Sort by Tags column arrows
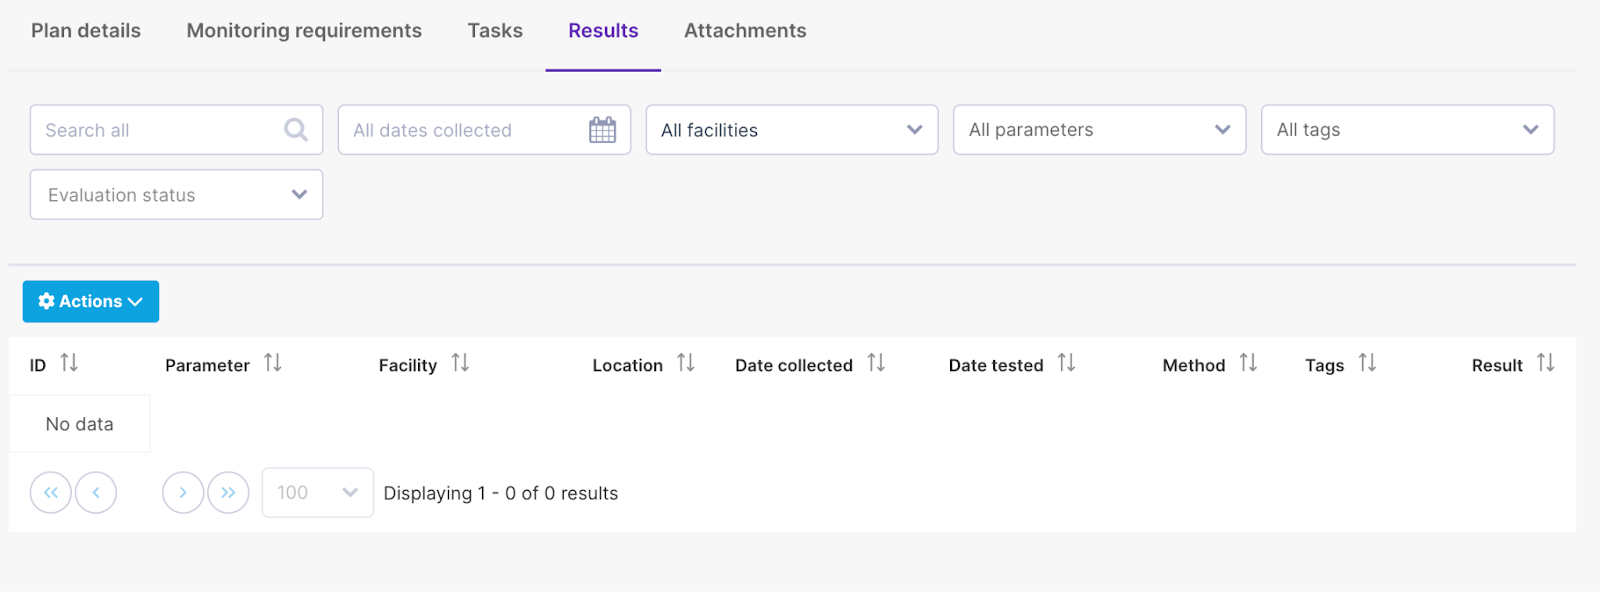This screenshot has height=592, width=1600. pos(1367,363)
